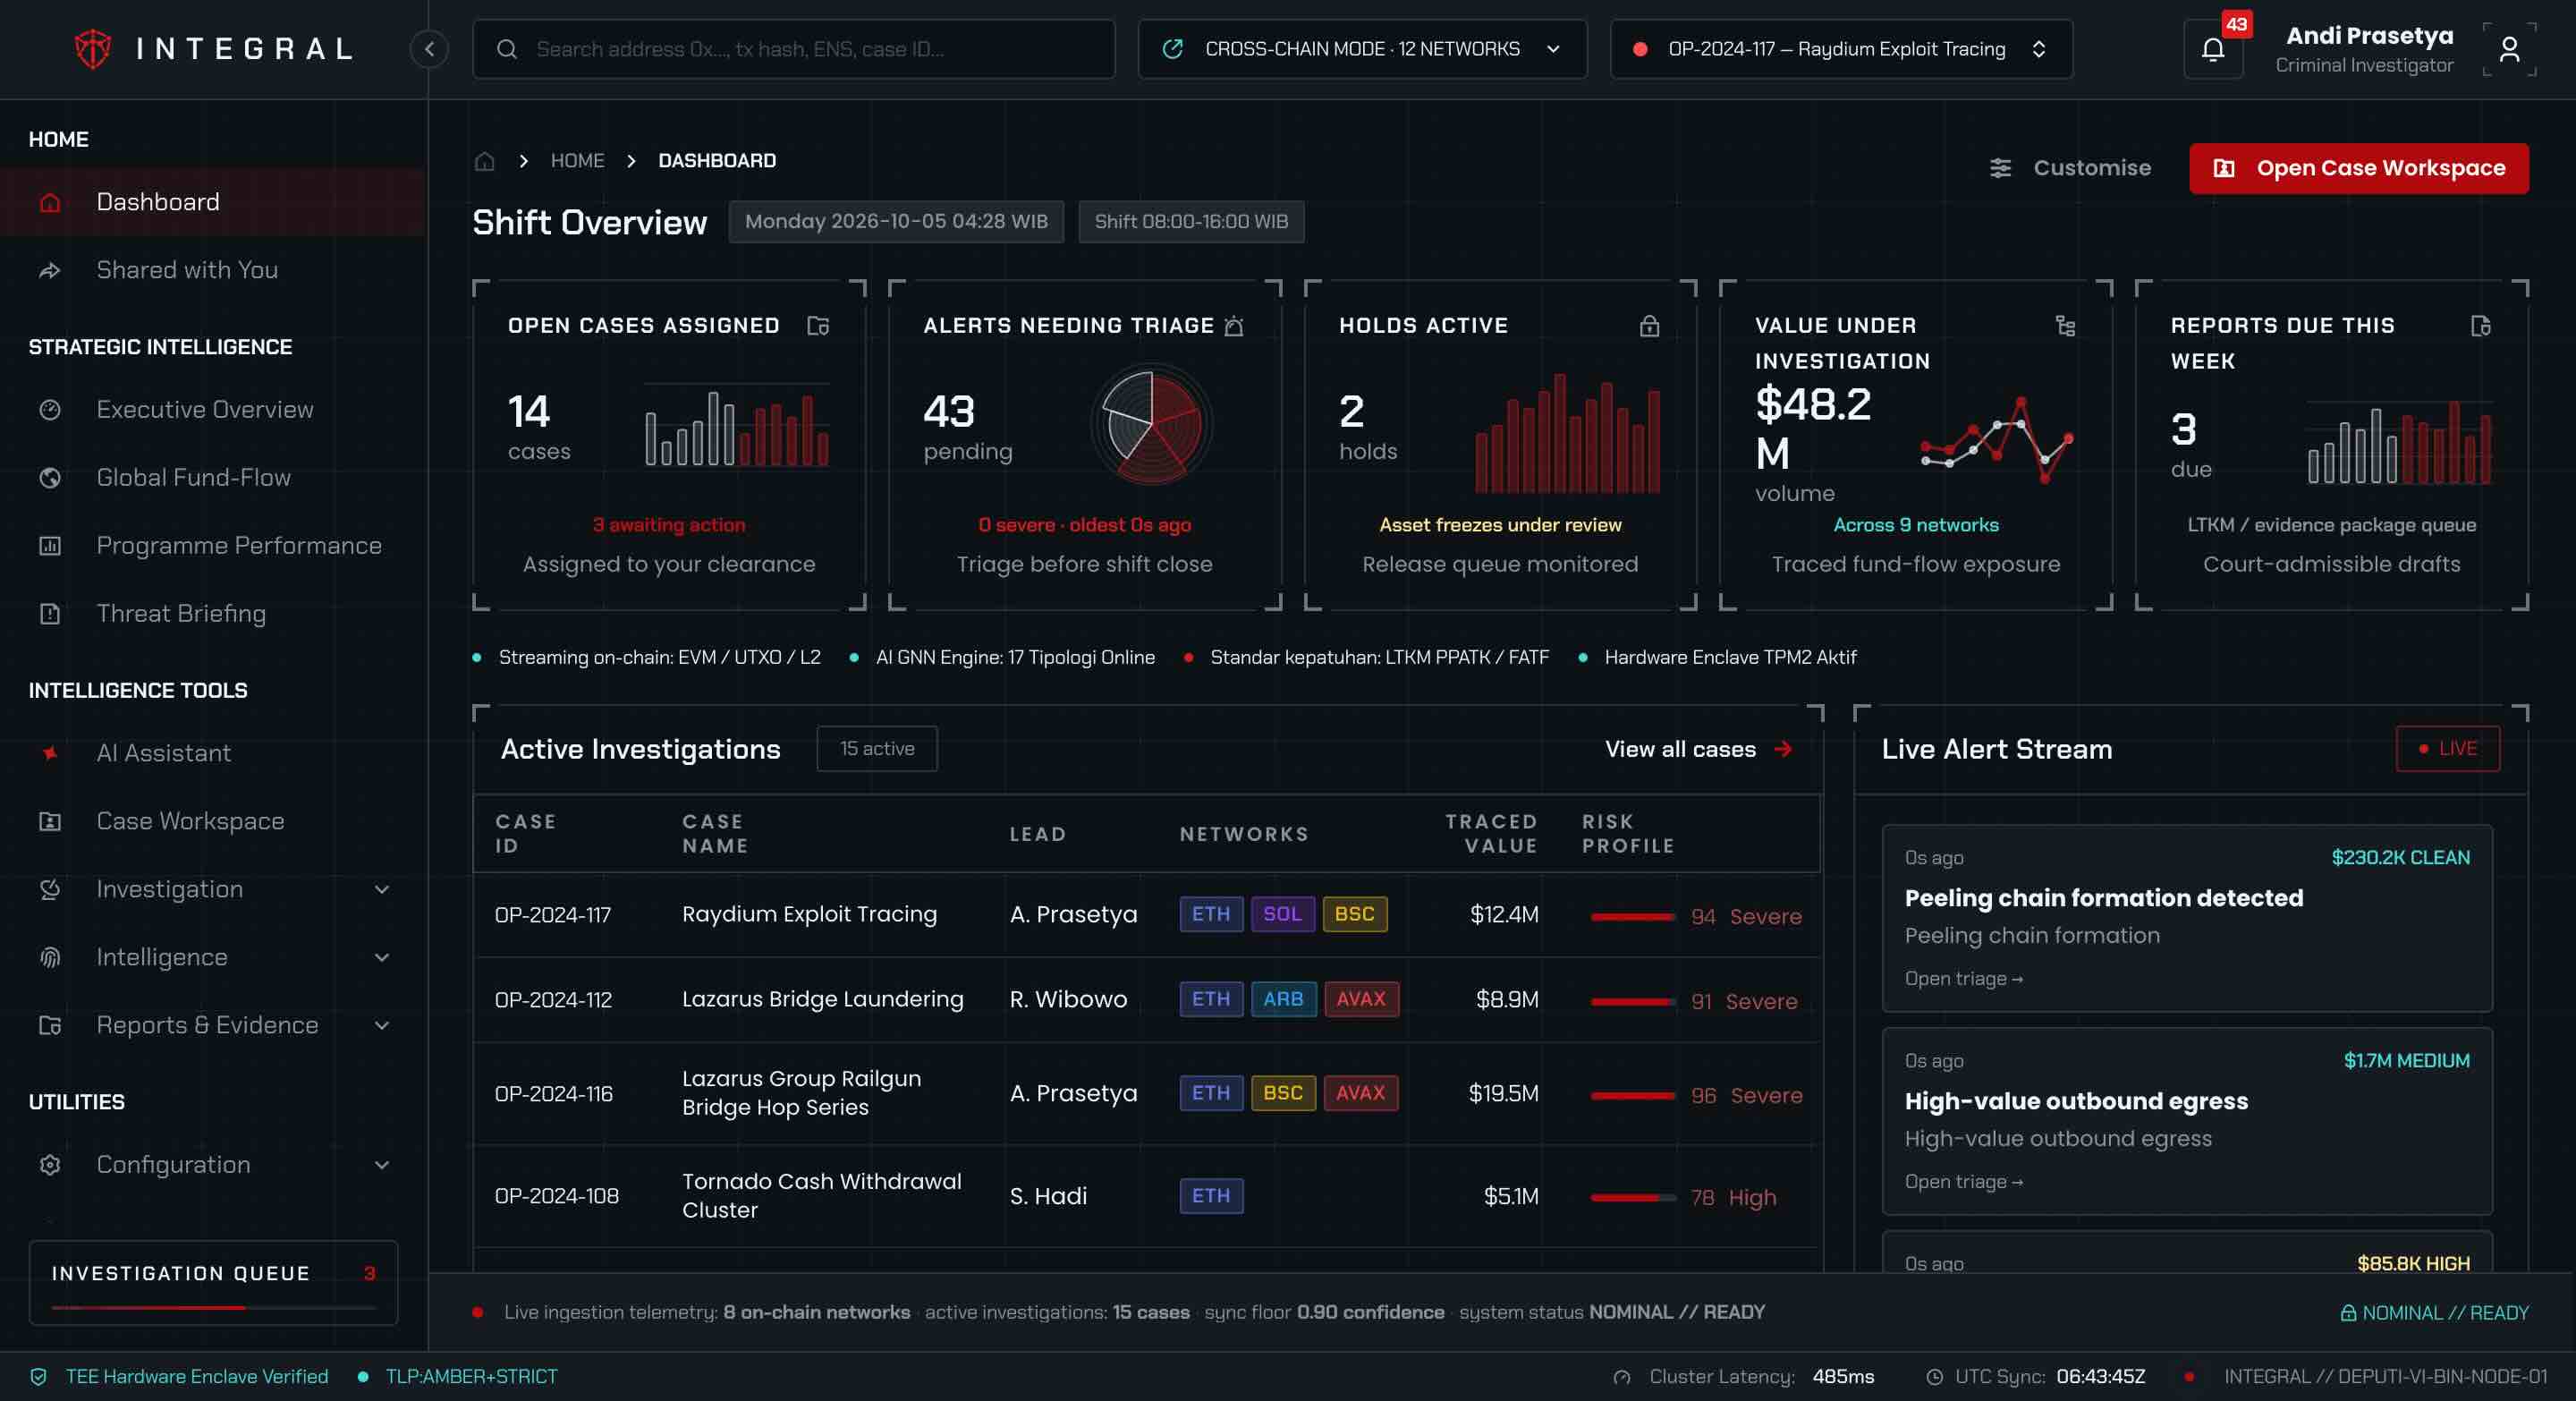
Task: Click the Executive Overview gauge icon
Action: [x=50, y=410]
